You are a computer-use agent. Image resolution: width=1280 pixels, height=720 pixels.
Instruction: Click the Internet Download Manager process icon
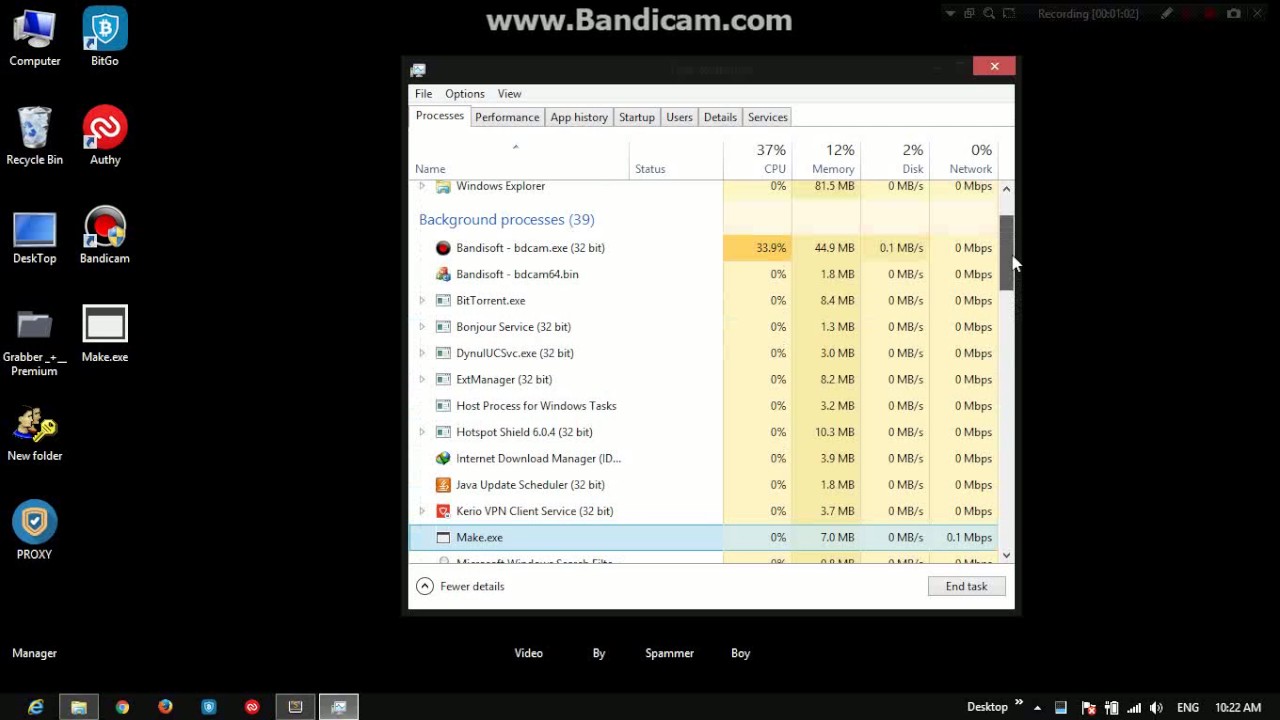[x=443, y=458]
